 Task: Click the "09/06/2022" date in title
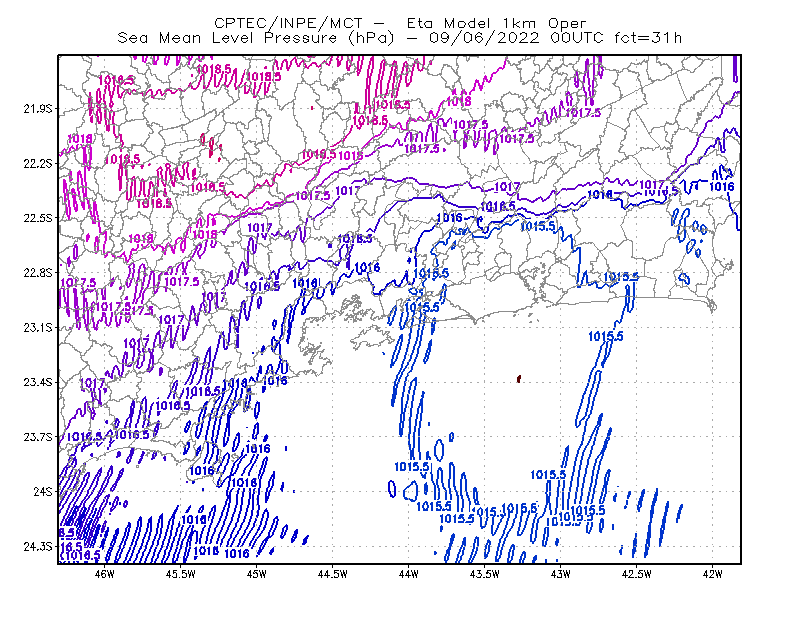click(x=484, y=38)
